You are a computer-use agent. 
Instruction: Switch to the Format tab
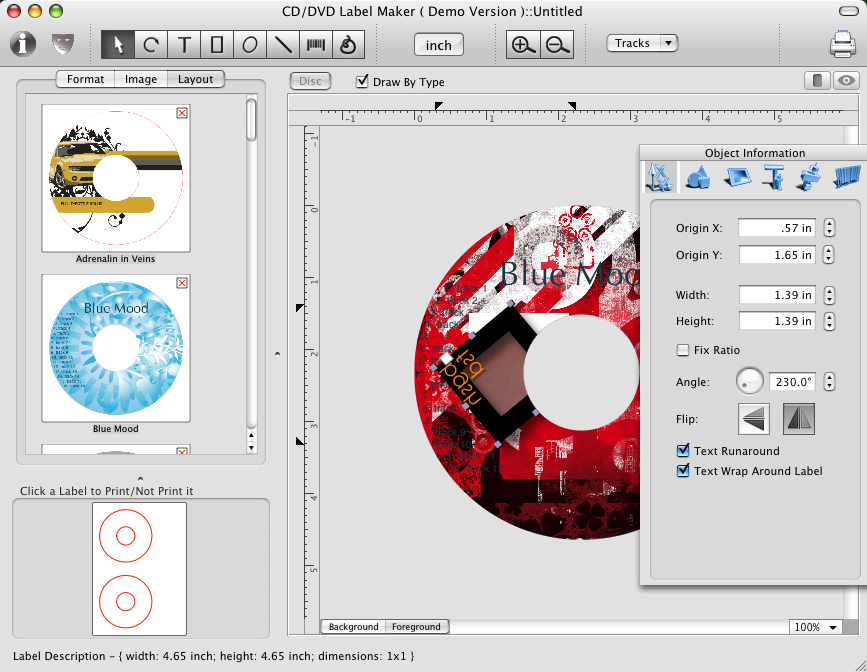click(x=85, y=79)
